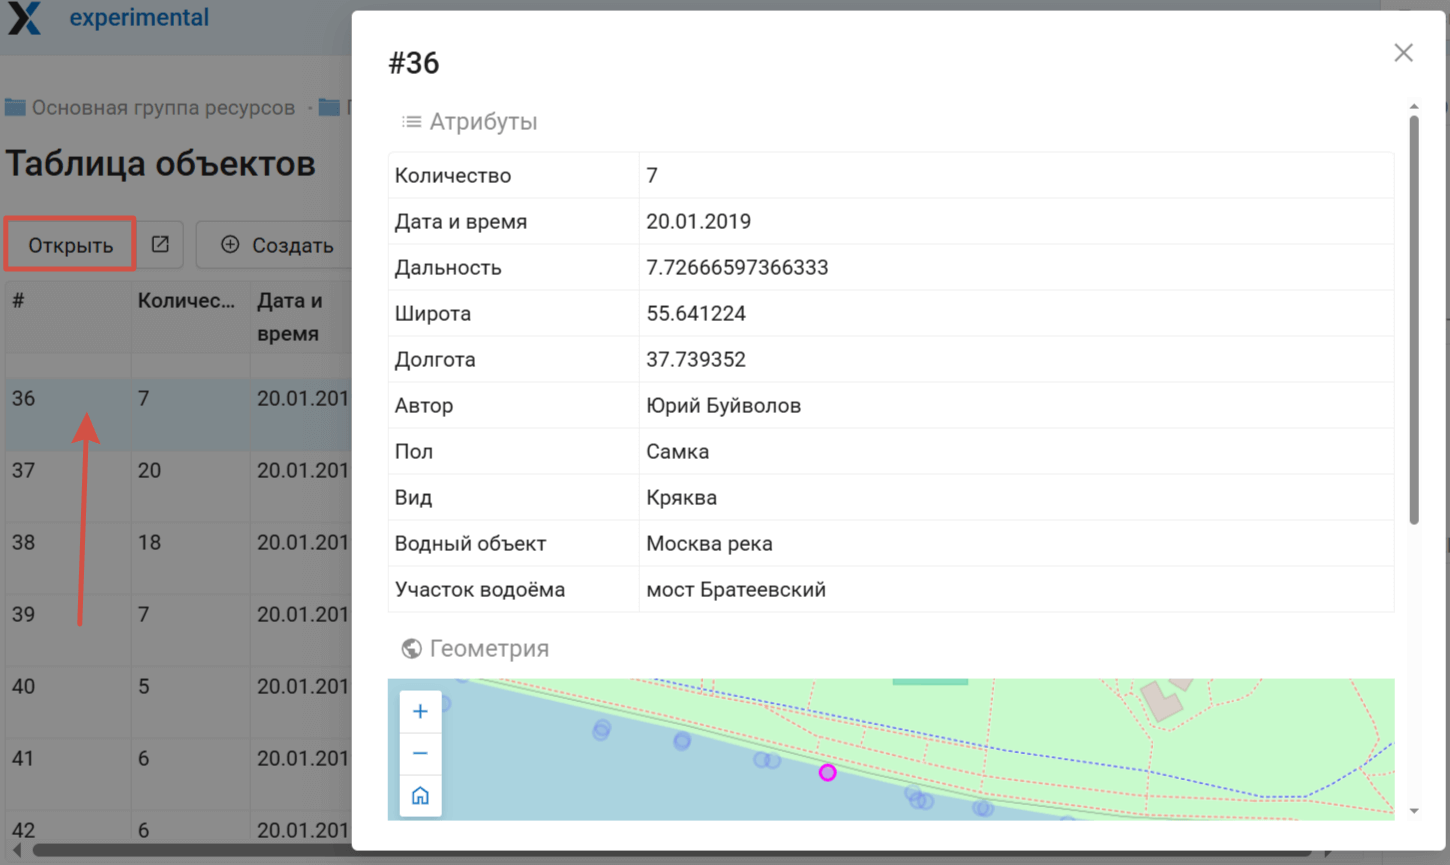The height and width of the screenshot is (865, 1450).
Task: Click the magenta selected point on map
Action: coord(827,773)
